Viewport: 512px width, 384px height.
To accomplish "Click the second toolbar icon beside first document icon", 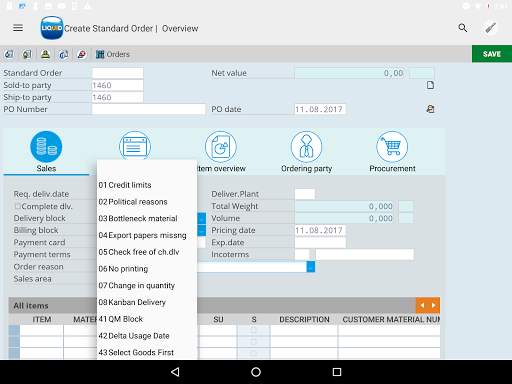I will point(27,54).
